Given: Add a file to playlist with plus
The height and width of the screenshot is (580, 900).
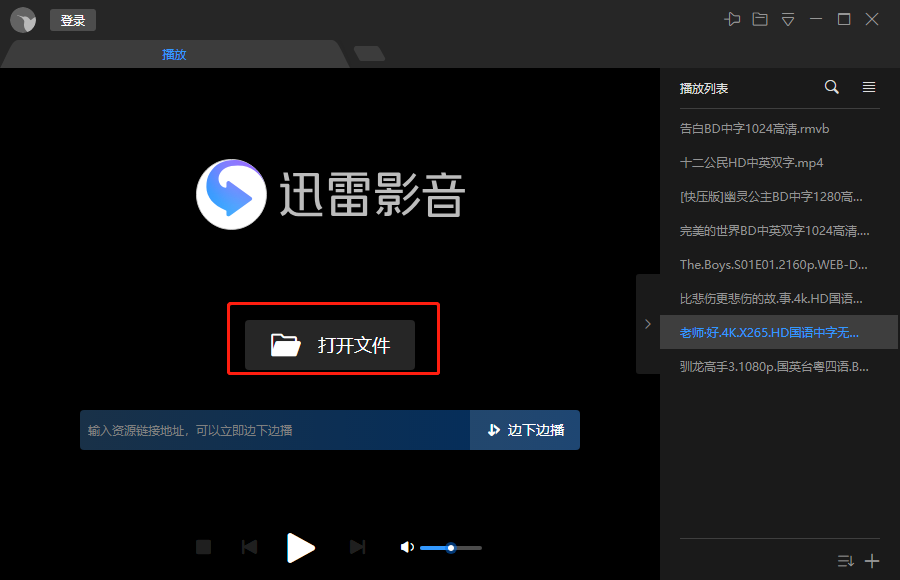Looking at the screenshot, I should pyautogui.click(x=872, y=560).
